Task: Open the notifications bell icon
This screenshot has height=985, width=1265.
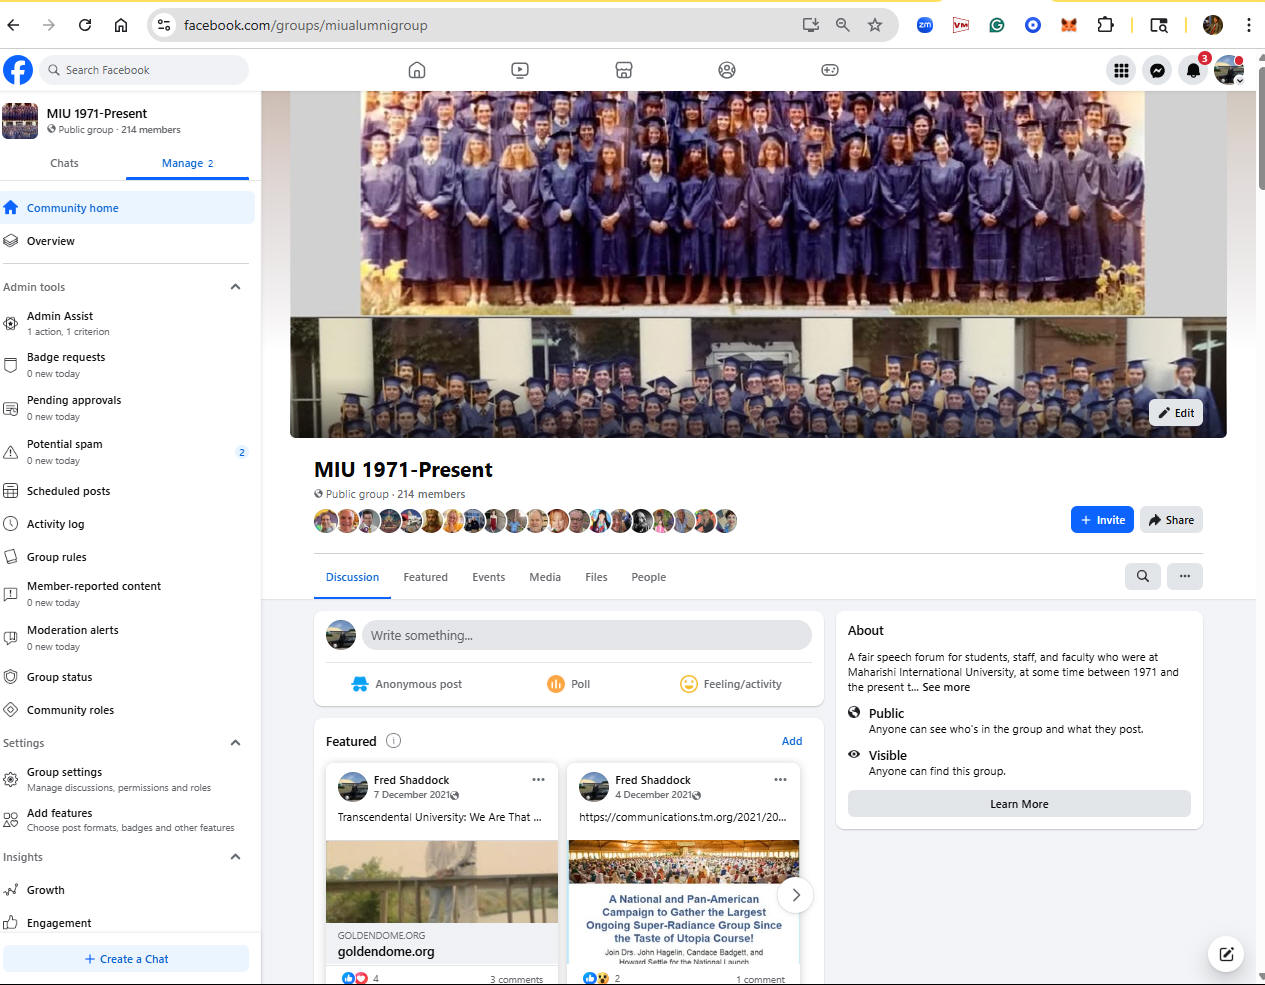Action: (1193, 70)
